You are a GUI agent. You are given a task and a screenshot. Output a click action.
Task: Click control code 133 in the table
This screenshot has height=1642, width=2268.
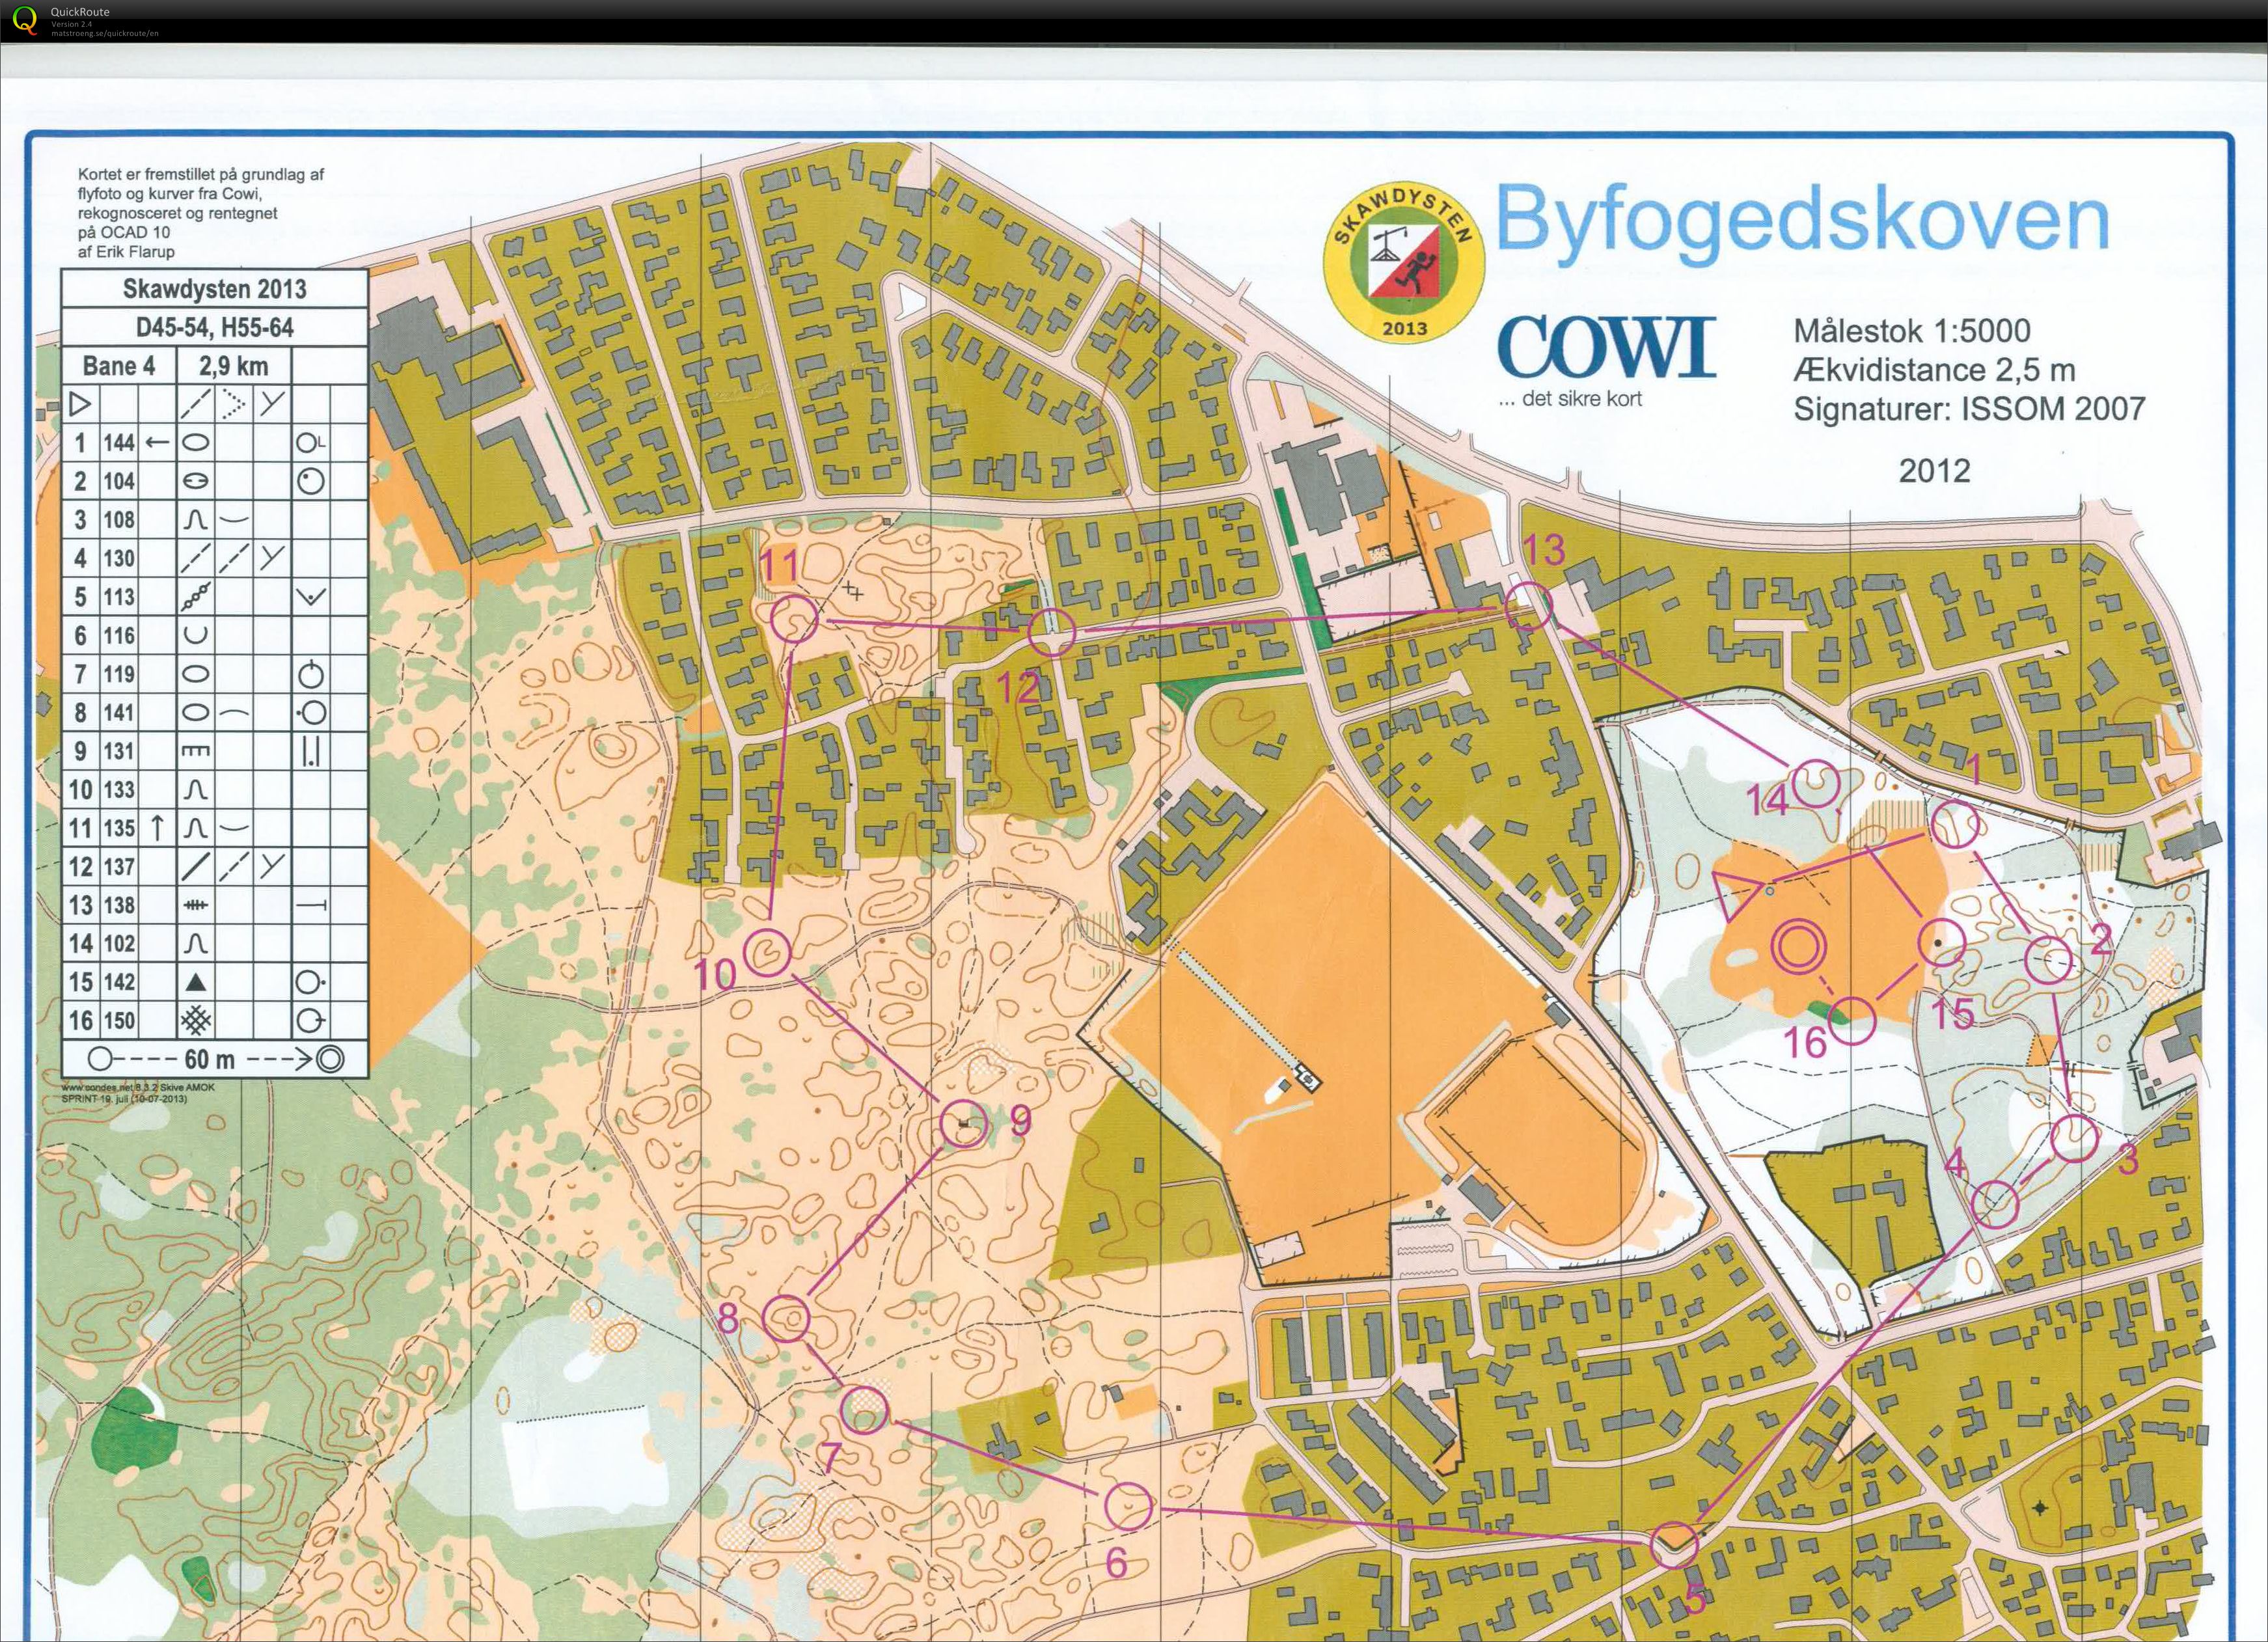point(119,790)
